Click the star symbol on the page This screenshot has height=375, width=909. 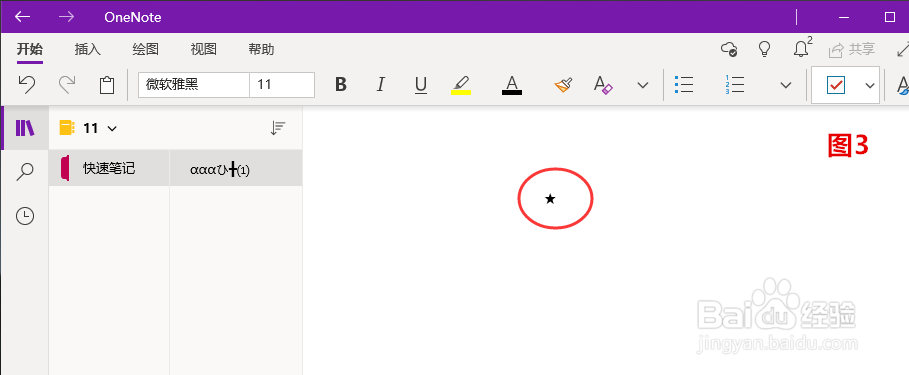[550, 199]
